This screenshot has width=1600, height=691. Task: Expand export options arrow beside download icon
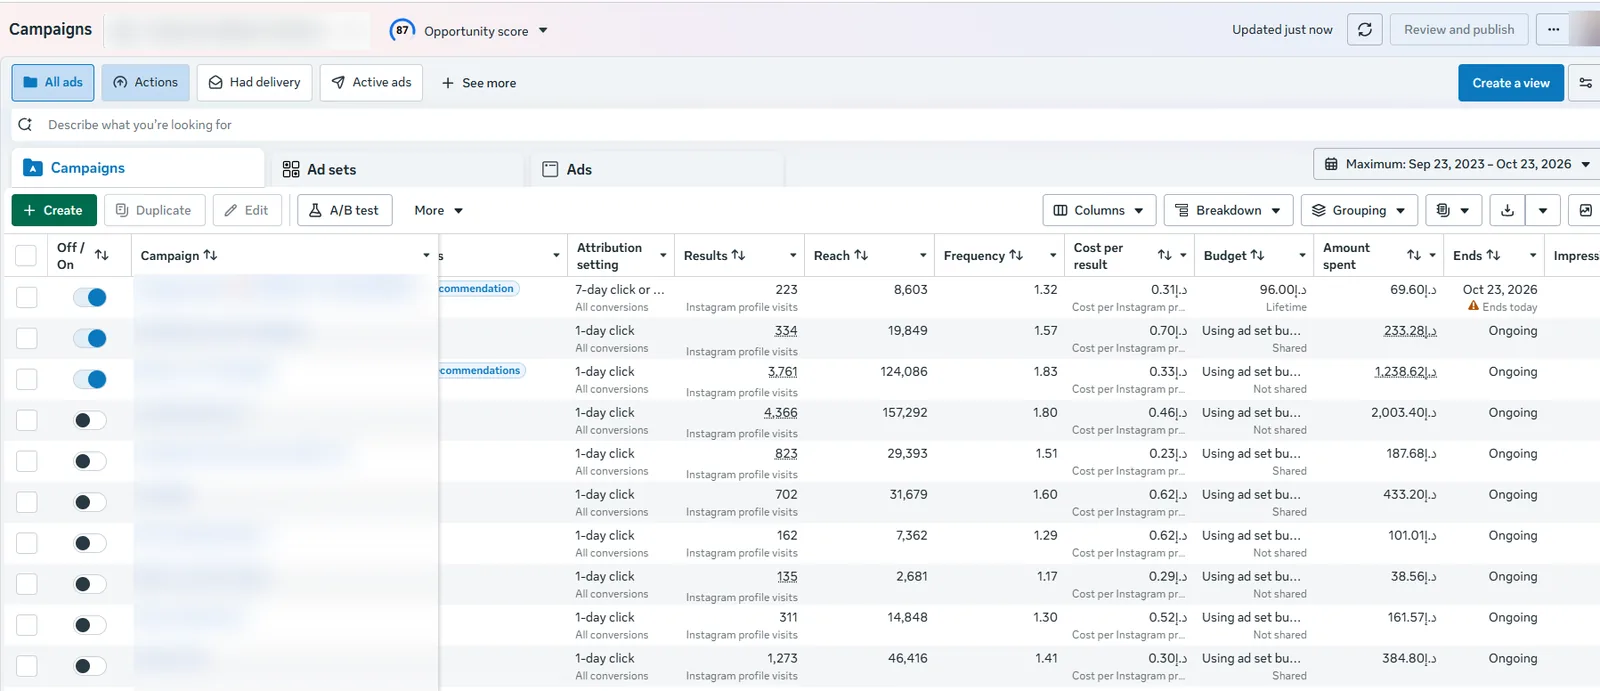point(1543,210)
